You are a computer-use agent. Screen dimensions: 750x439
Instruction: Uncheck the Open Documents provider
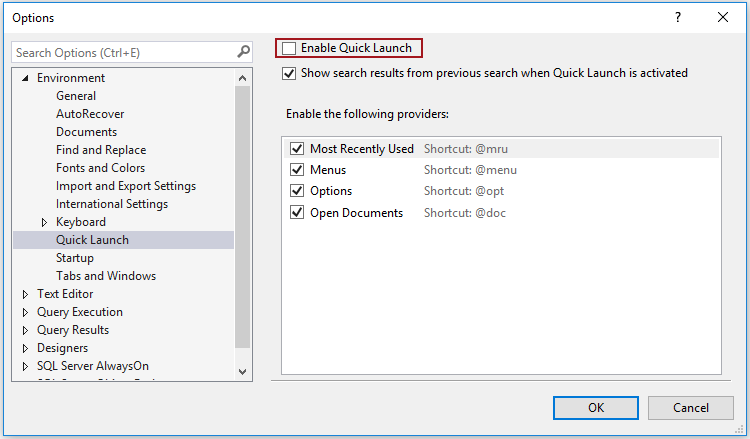click(297, 212)
